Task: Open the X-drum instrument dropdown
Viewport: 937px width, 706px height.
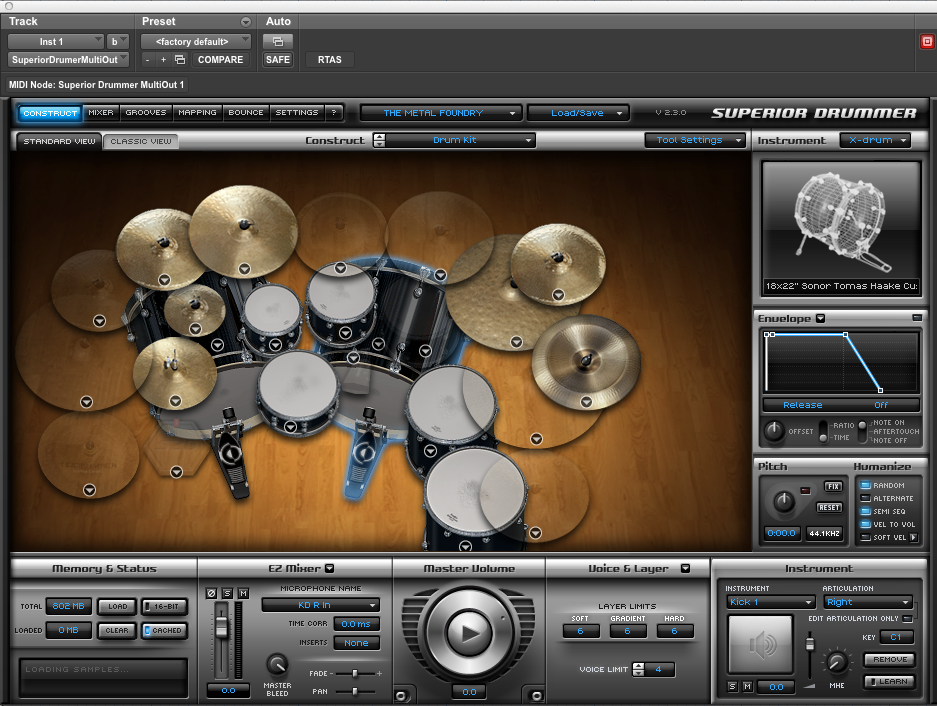Action: (x=875, y=140)
